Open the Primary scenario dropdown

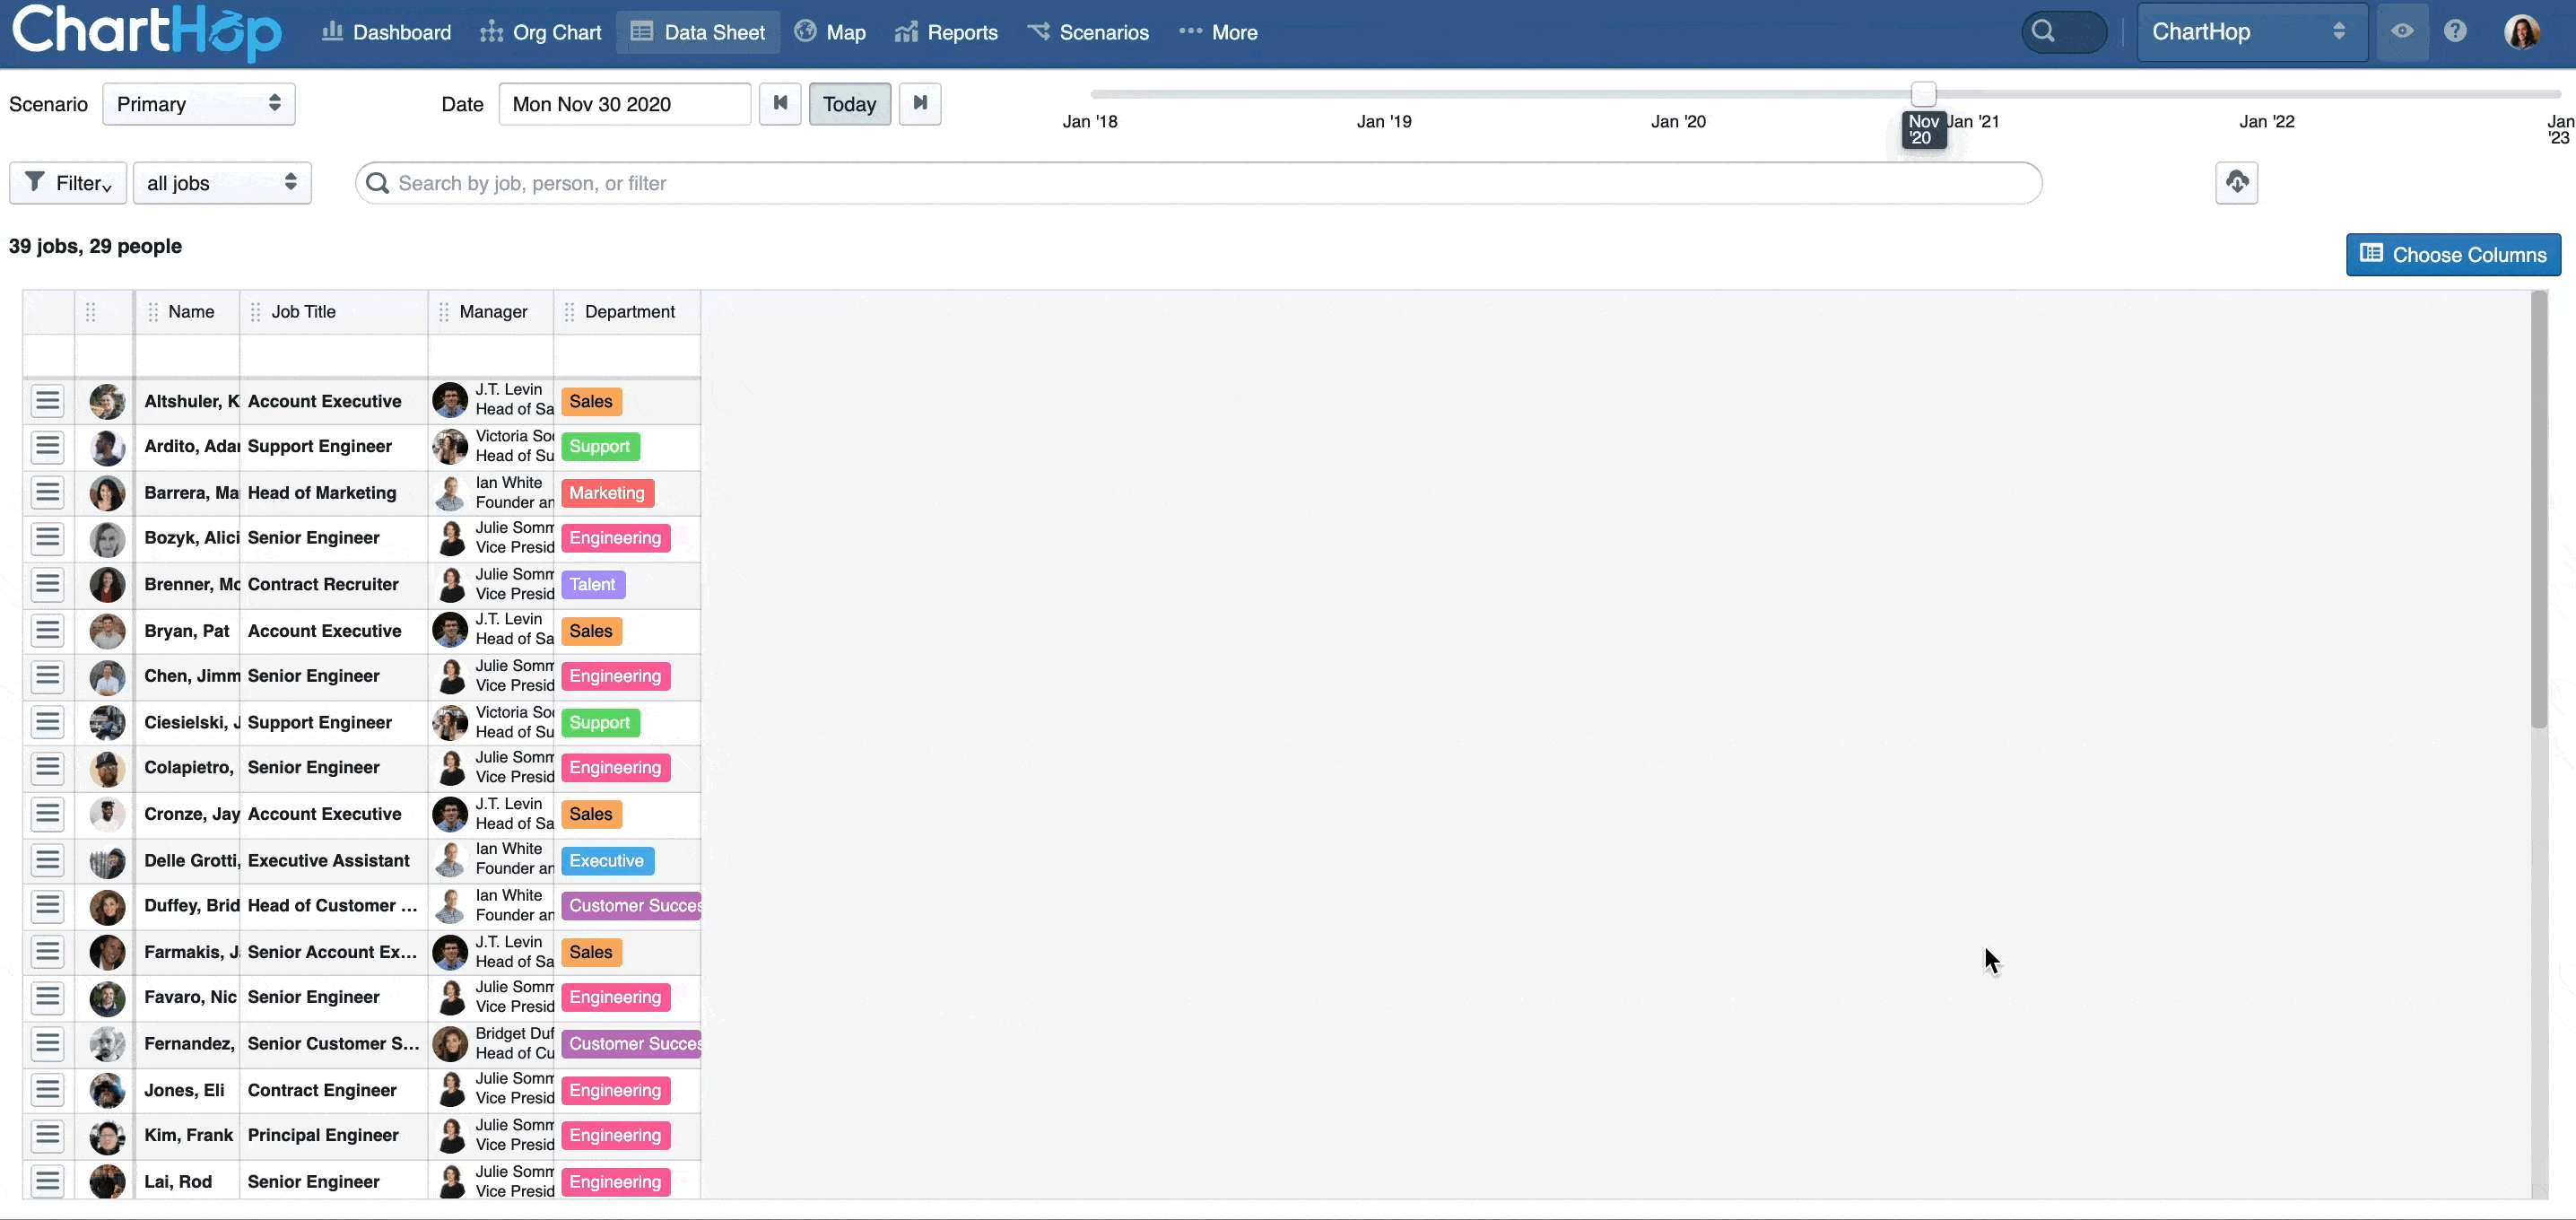[198, 104]
